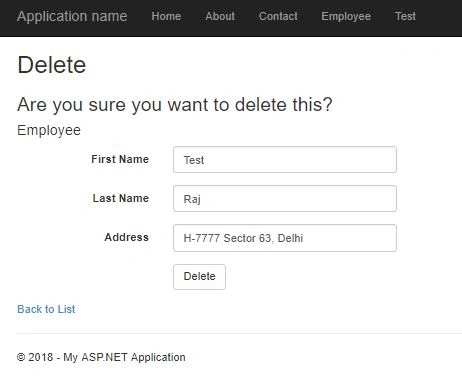
Task: Open the Home menu item
Action: point(166,16)
